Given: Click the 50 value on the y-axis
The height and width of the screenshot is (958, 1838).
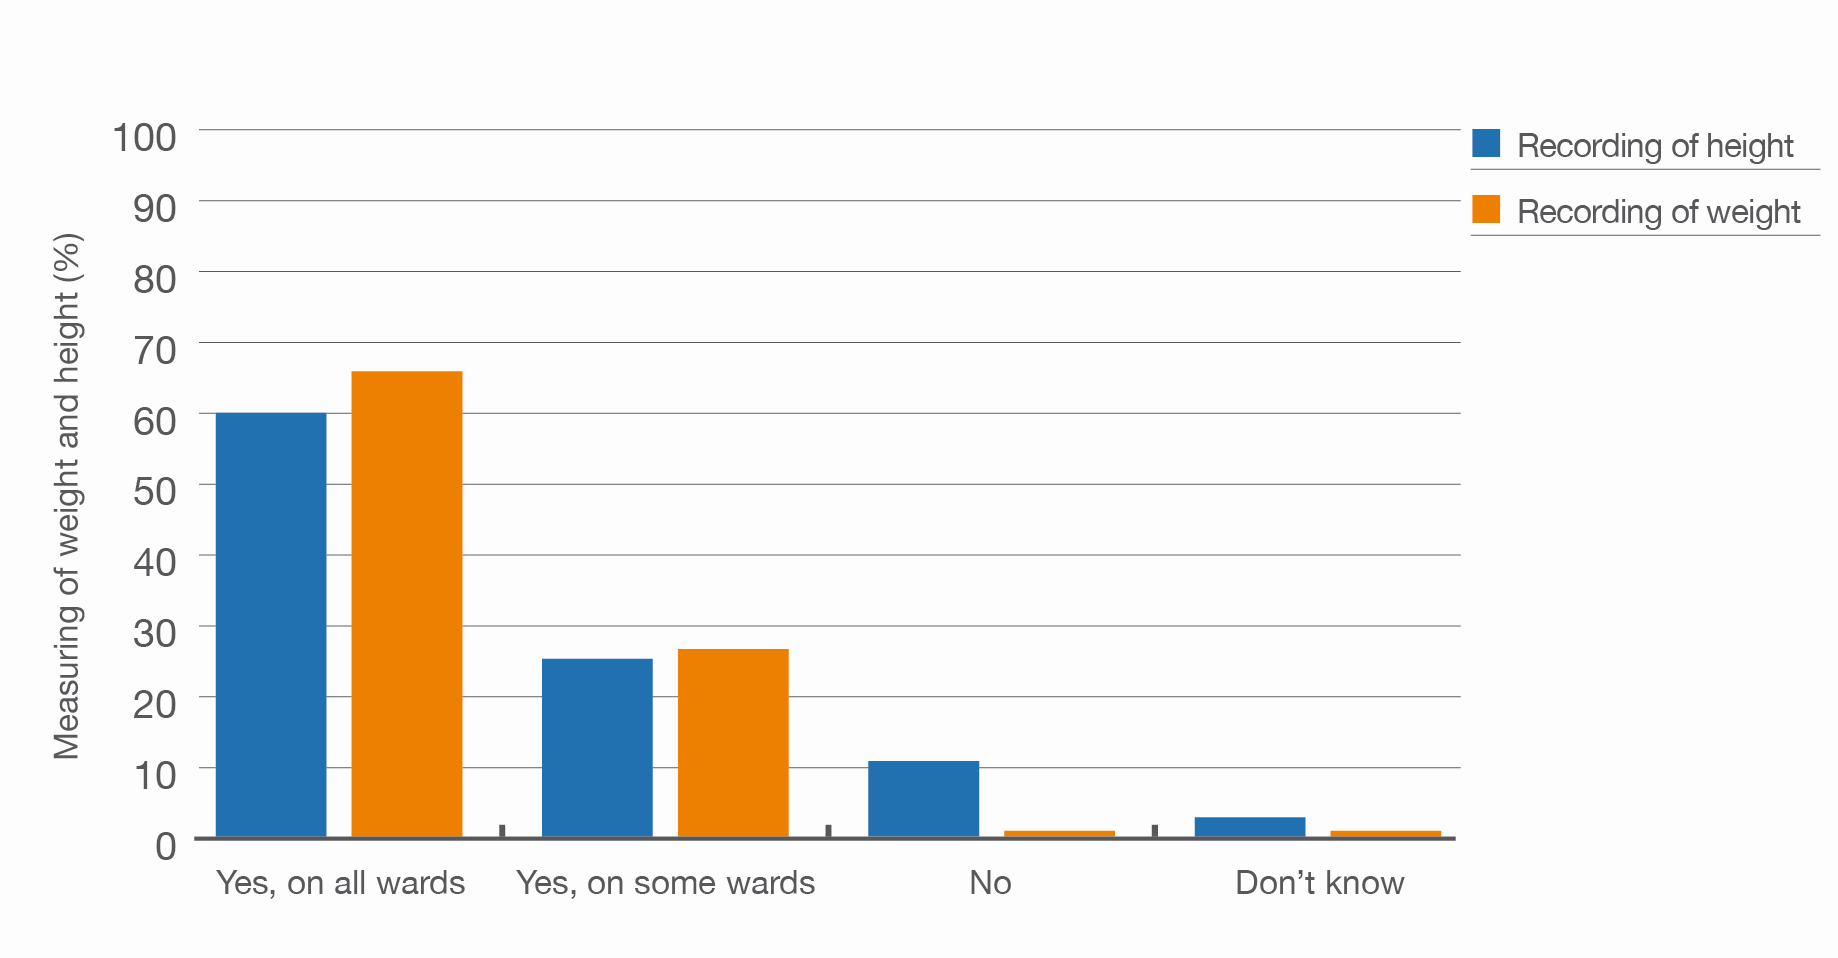Looking at the screenshot, I should pos(155,492).
